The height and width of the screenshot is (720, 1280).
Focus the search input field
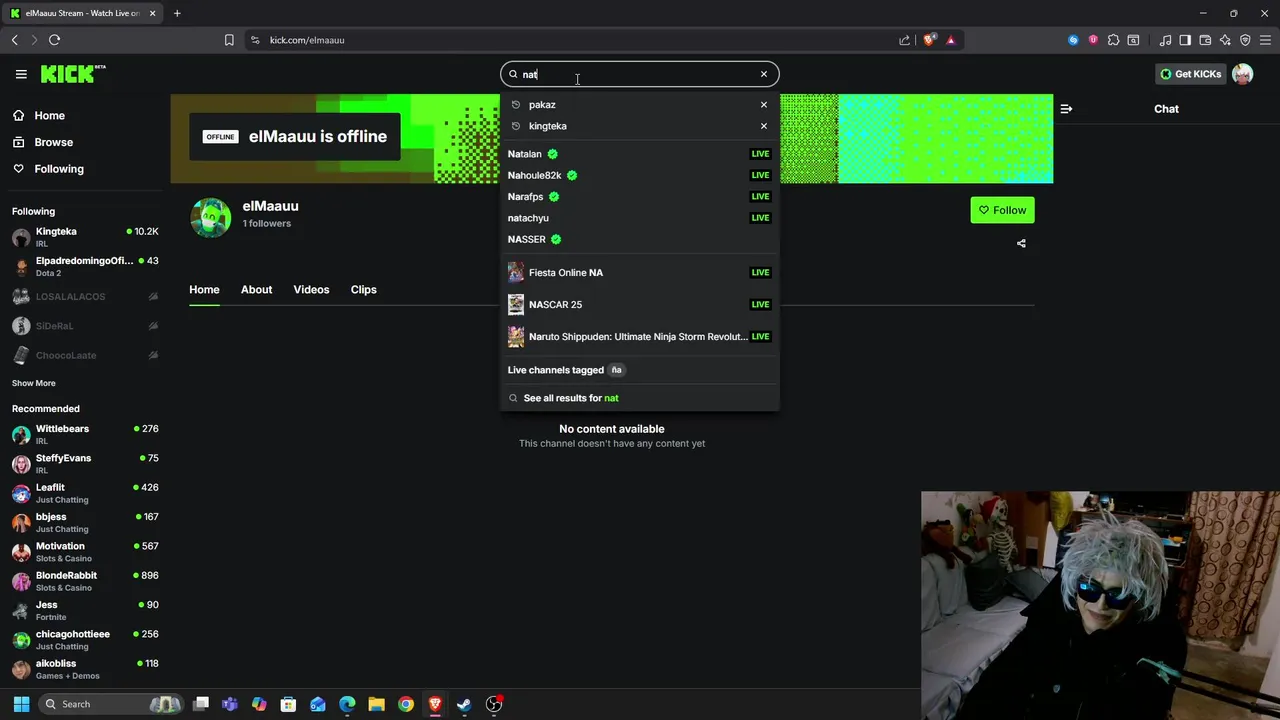tap(638, 74)
